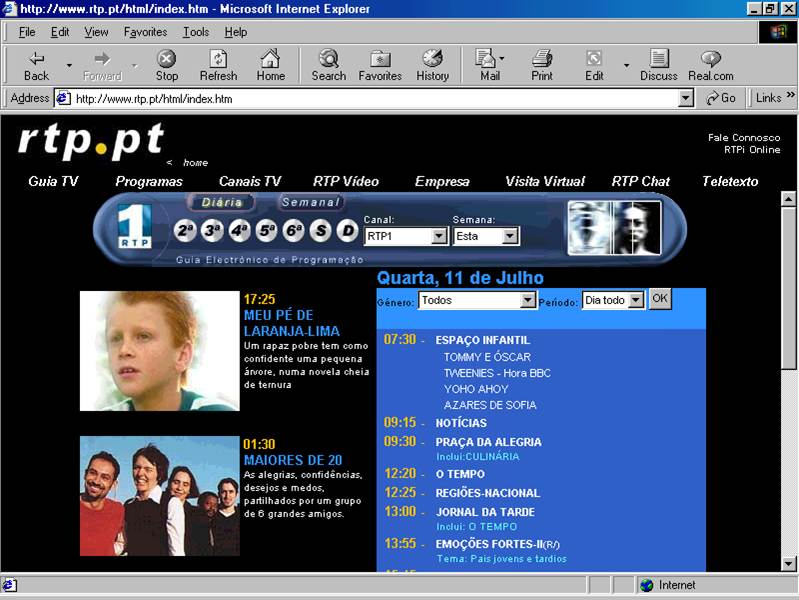The height and width of the screenshot is (600, 799).
Task: Select the 5ª weekday button
Action: [x=267, y=231]
